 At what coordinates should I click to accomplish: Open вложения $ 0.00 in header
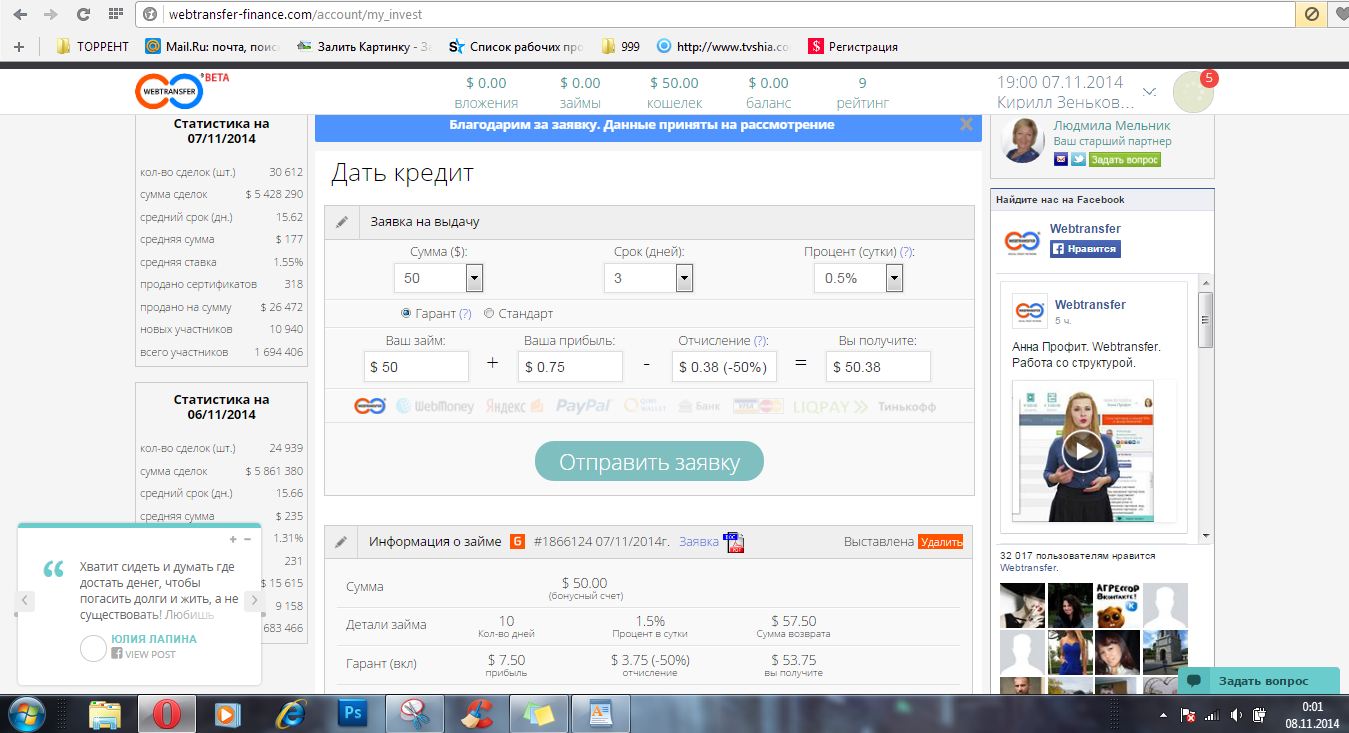point(486,92)
